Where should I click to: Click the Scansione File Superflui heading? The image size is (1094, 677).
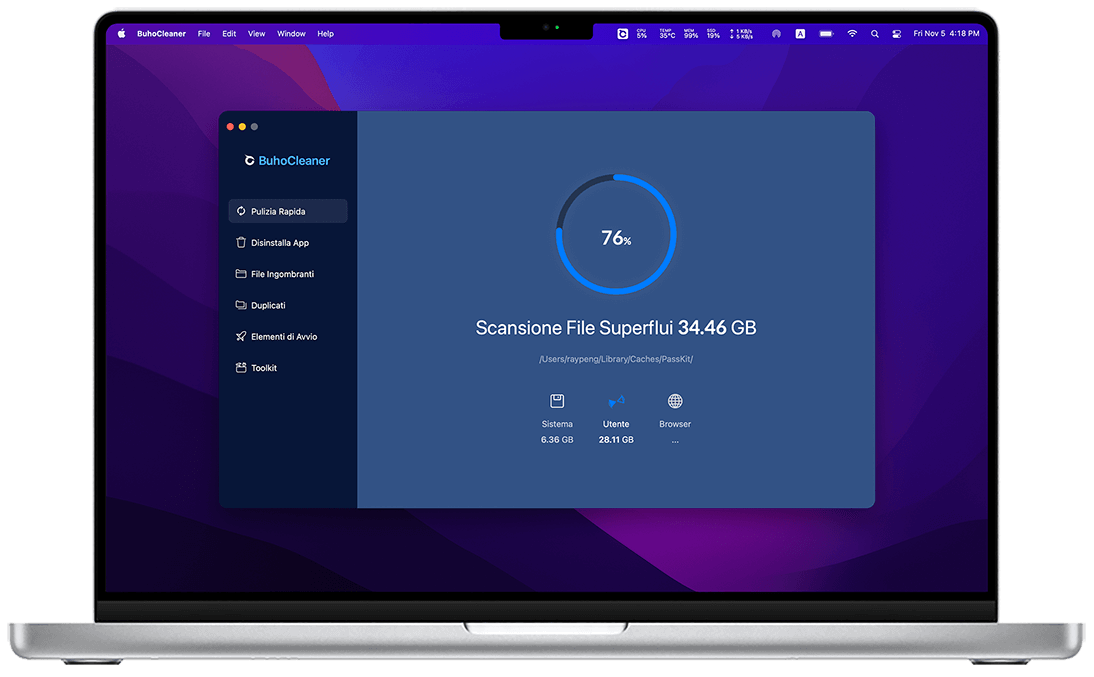[x=575, y=328]
